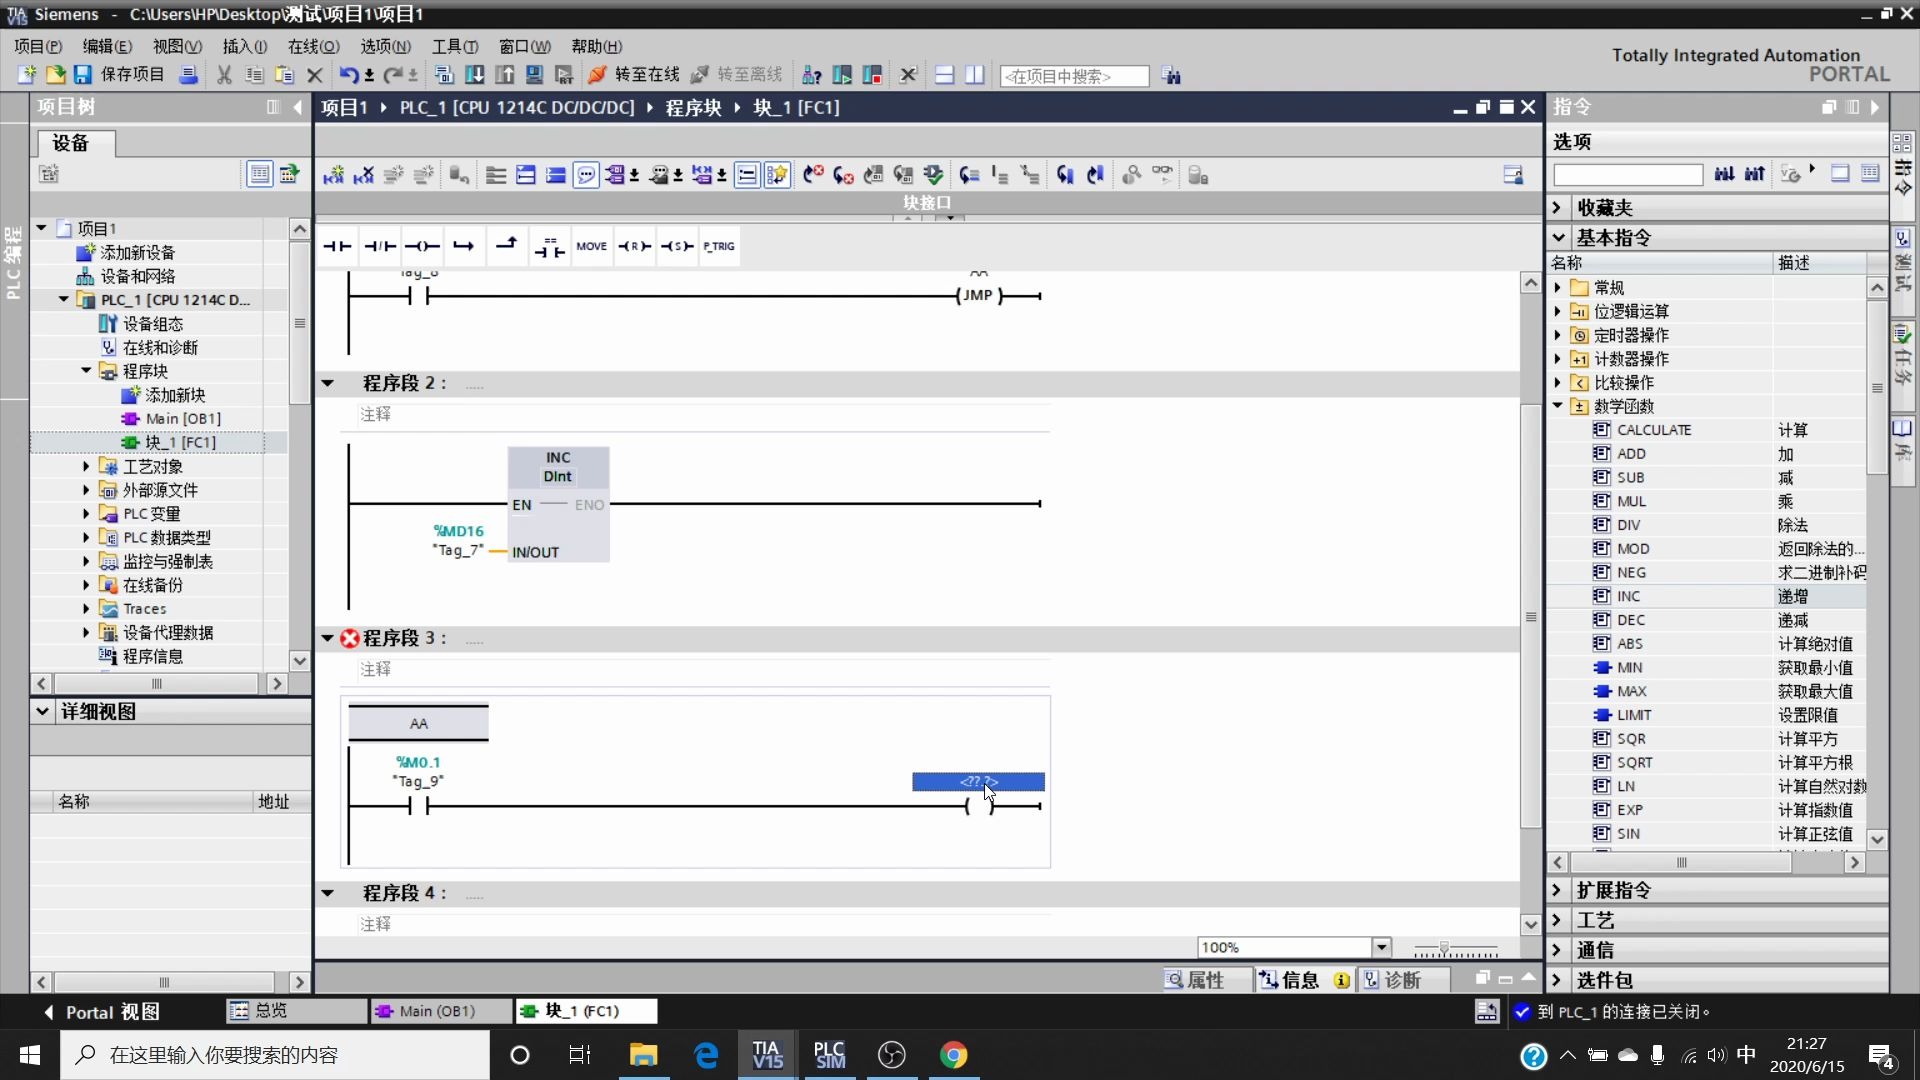The height and width of the screenshot is (1080, 1920).
Task: Toggle favorites display in editor
Action: (777, 175)
